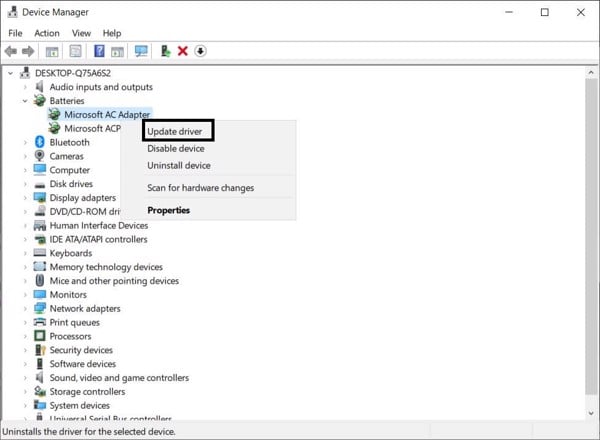Click the Network adapters icon

[40, 308]
